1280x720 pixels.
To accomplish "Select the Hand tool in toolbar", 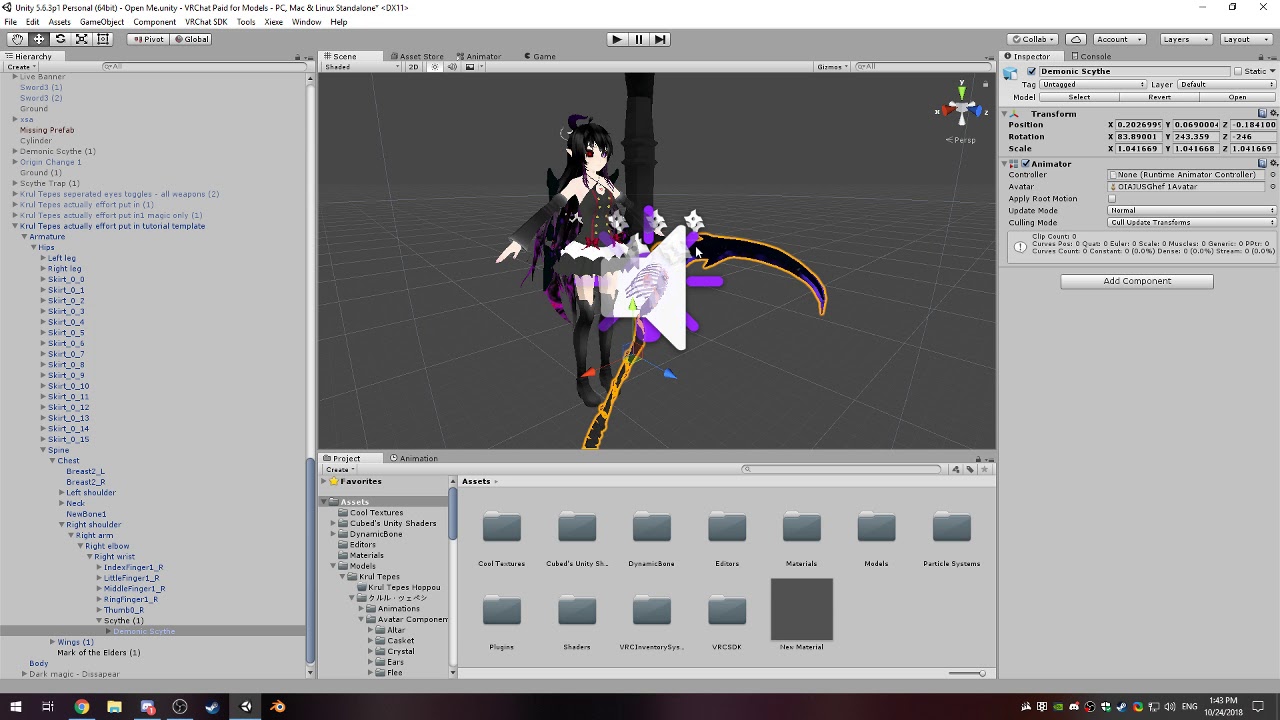I will click(17, 39).
